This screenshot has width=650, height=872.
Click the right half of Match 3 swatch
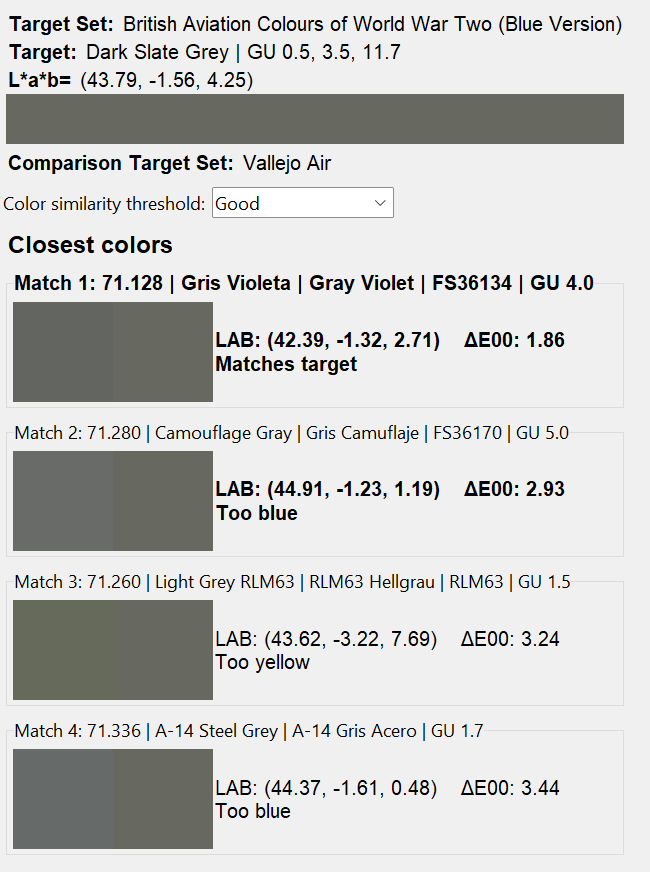click(163, 650)
